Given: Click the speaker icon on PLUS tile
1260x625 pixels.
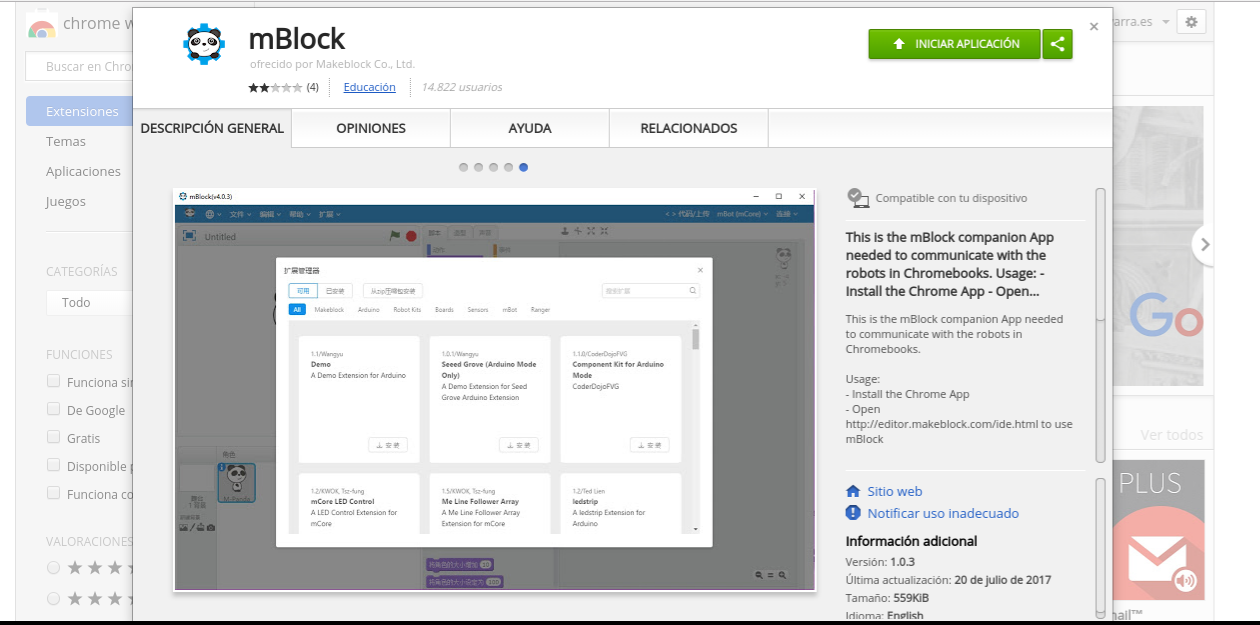Looking at the screenshot, I should tap(1186, 580).
